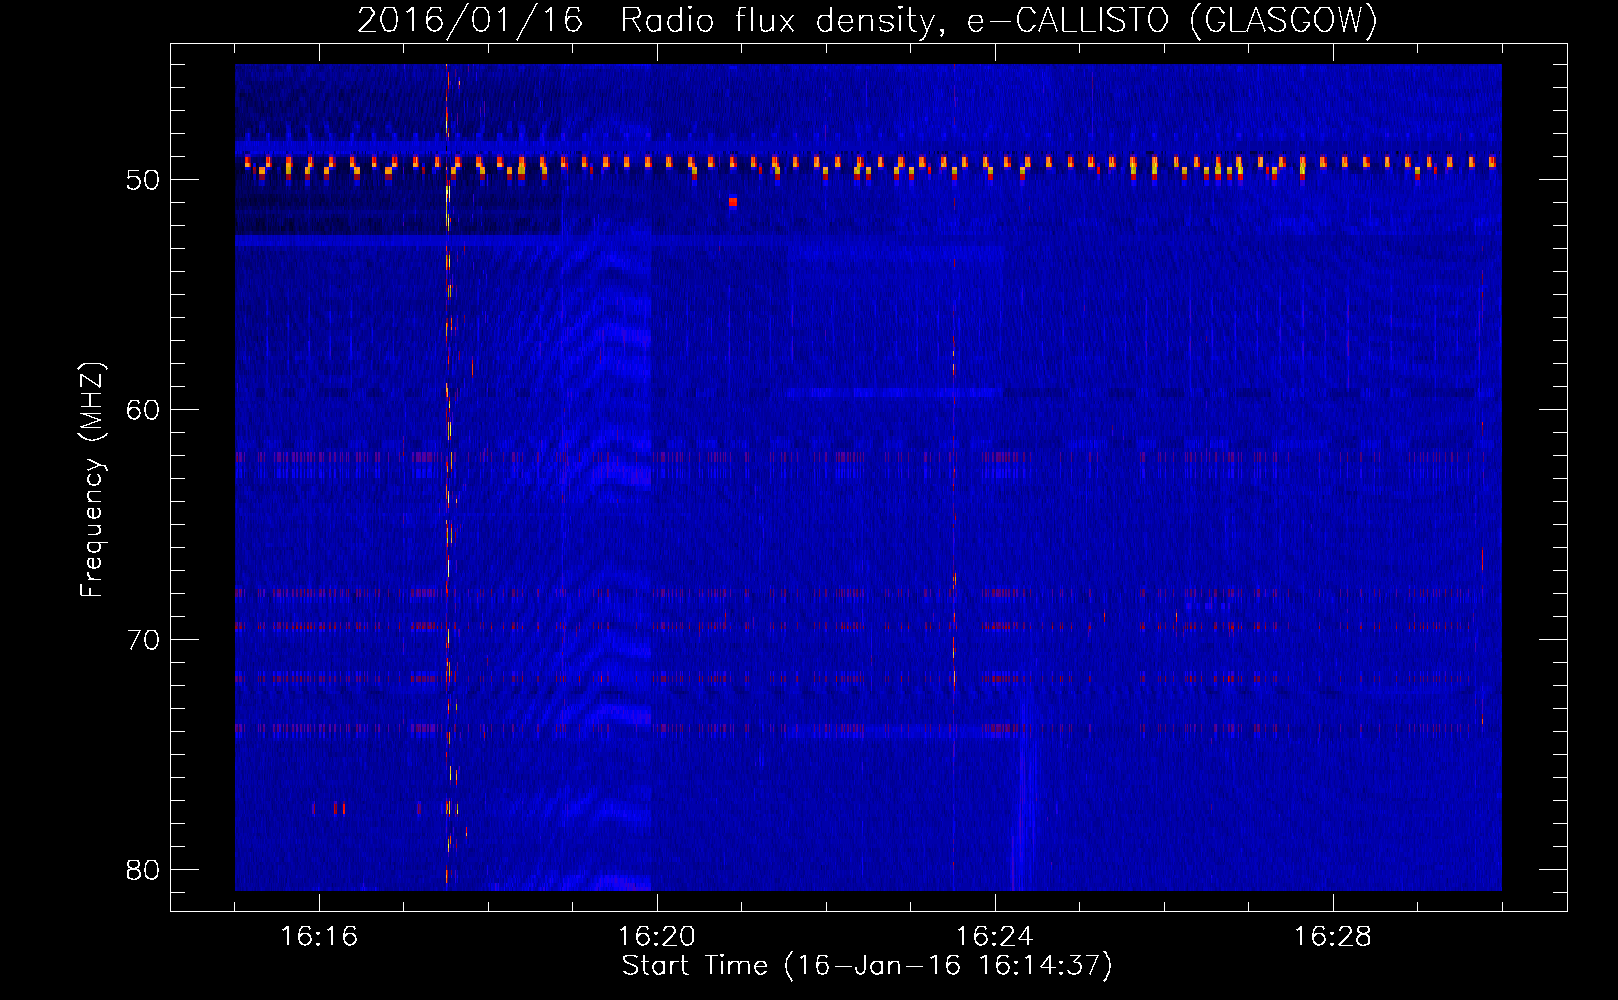Click the 80 MHz frequency tick label

[143, 870]
